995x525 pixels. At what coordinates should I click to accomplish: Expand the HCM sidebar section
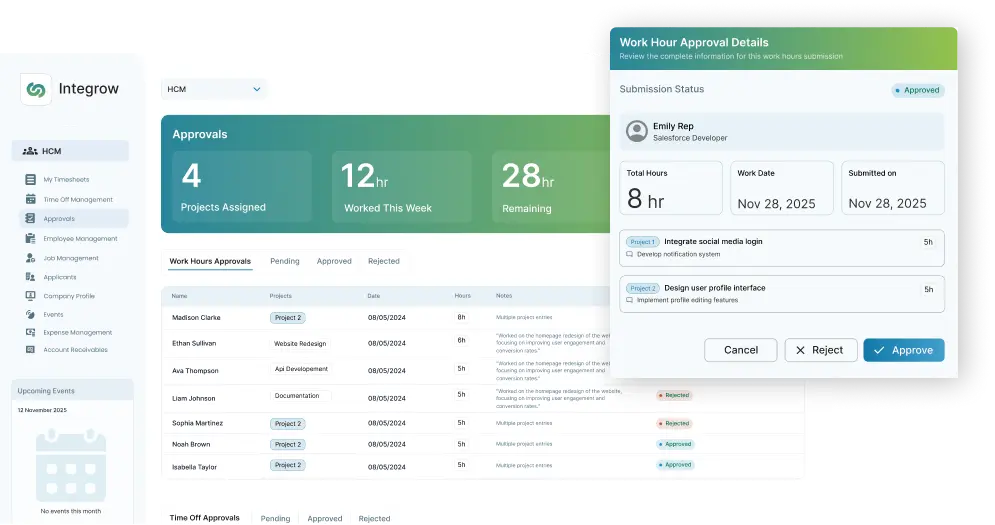click(70, 151)
